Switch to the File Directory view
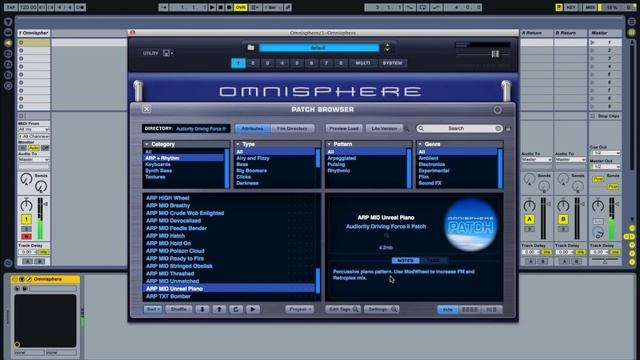This screenshot has width=640, height=360. point(292,129)
